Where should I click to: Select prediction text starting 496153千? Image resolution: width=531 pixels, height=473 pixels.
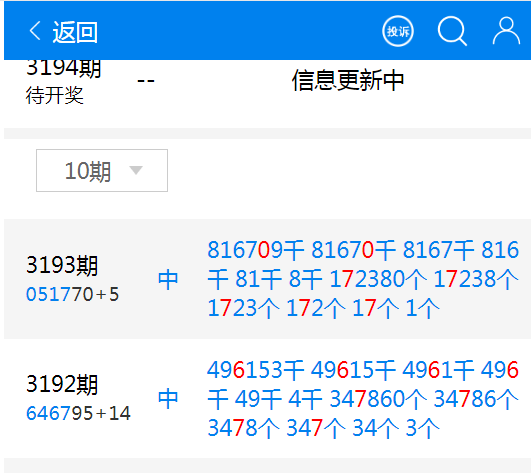point(363,399)
